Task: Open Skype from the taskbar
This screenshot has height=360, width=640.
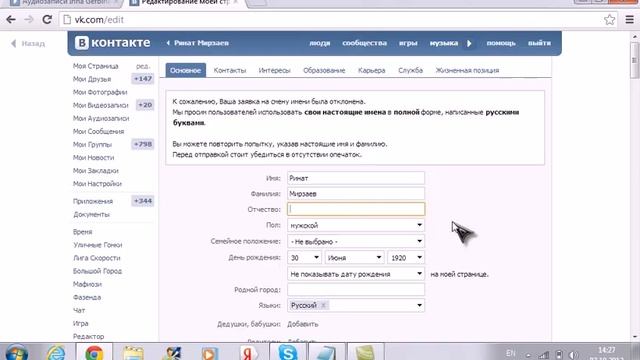Action: click(287, 353)
